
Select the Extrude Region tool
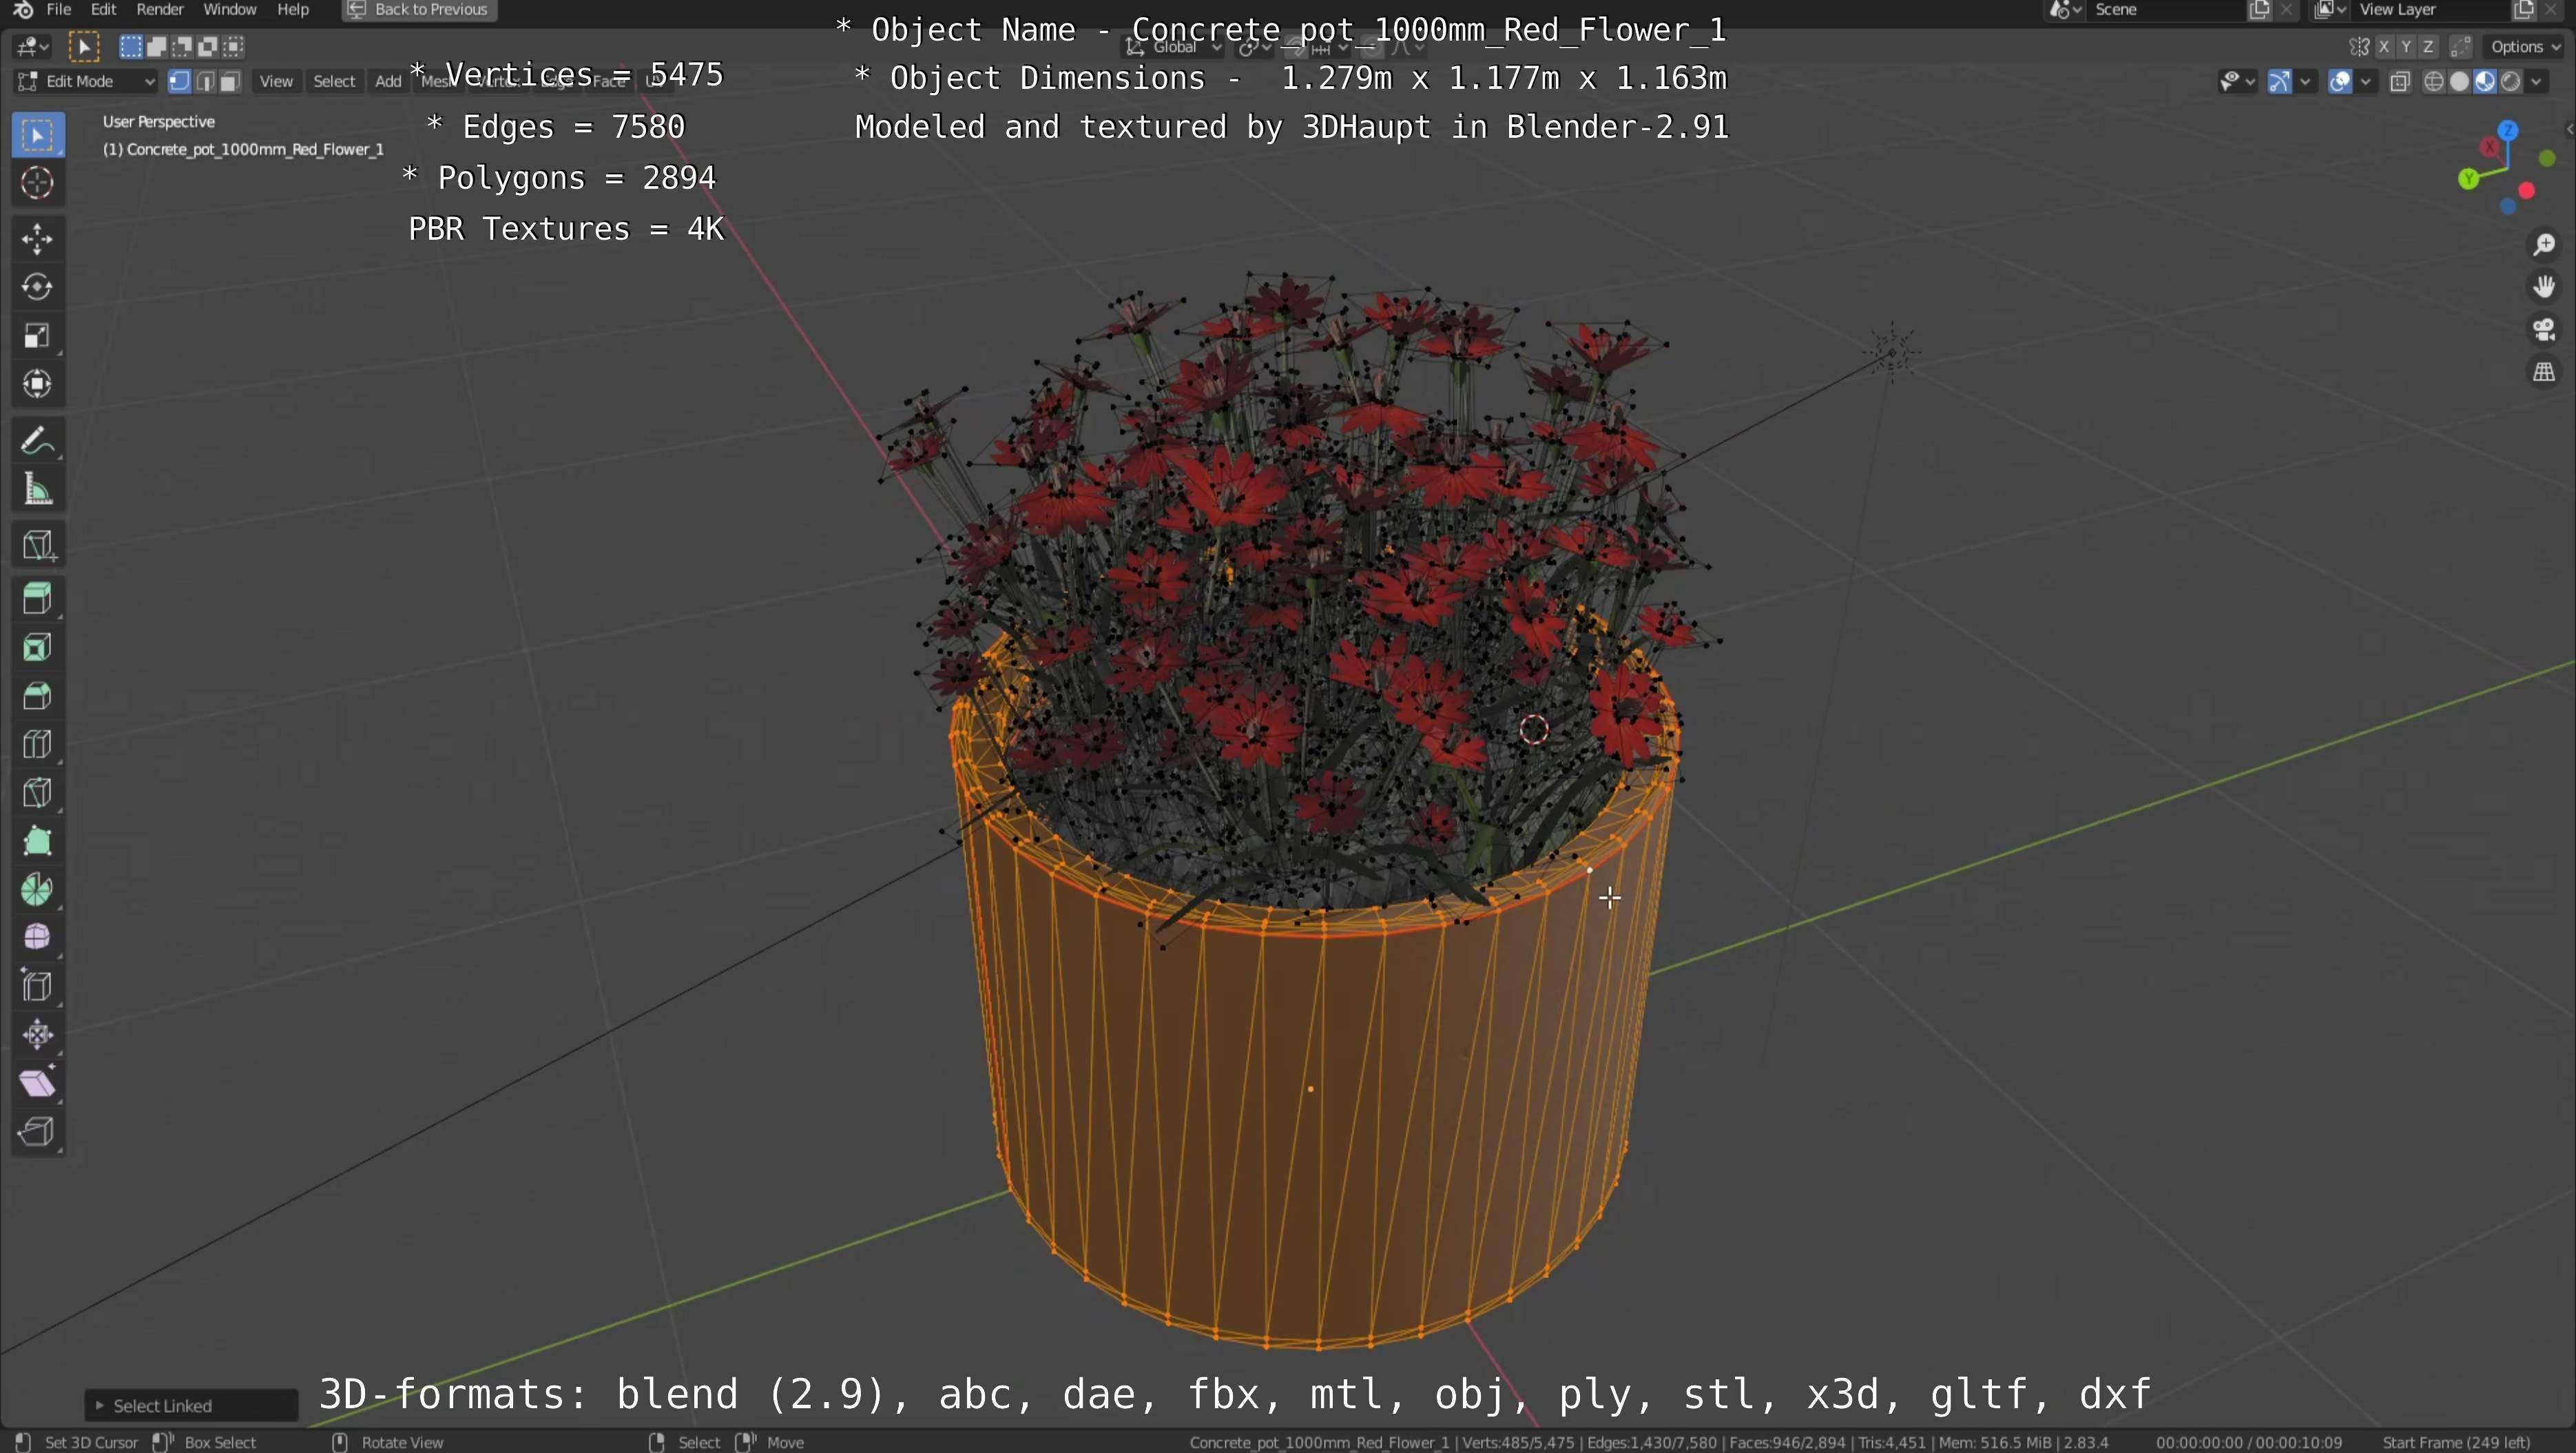pyautogui.click(x=38, y=599)
